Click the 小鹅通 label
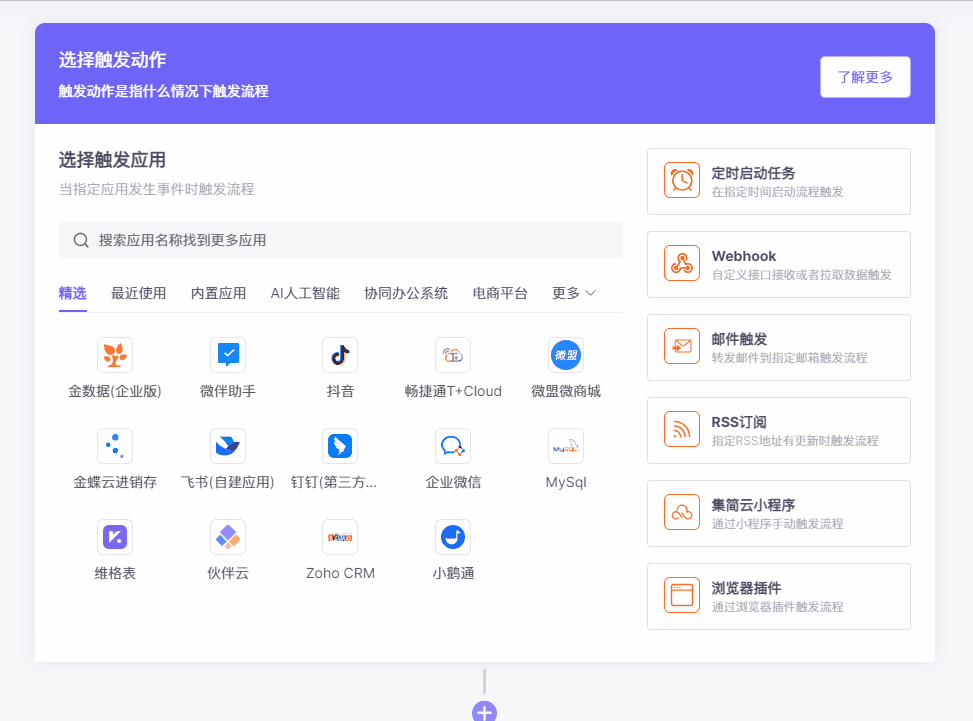 tap(453, 573)
